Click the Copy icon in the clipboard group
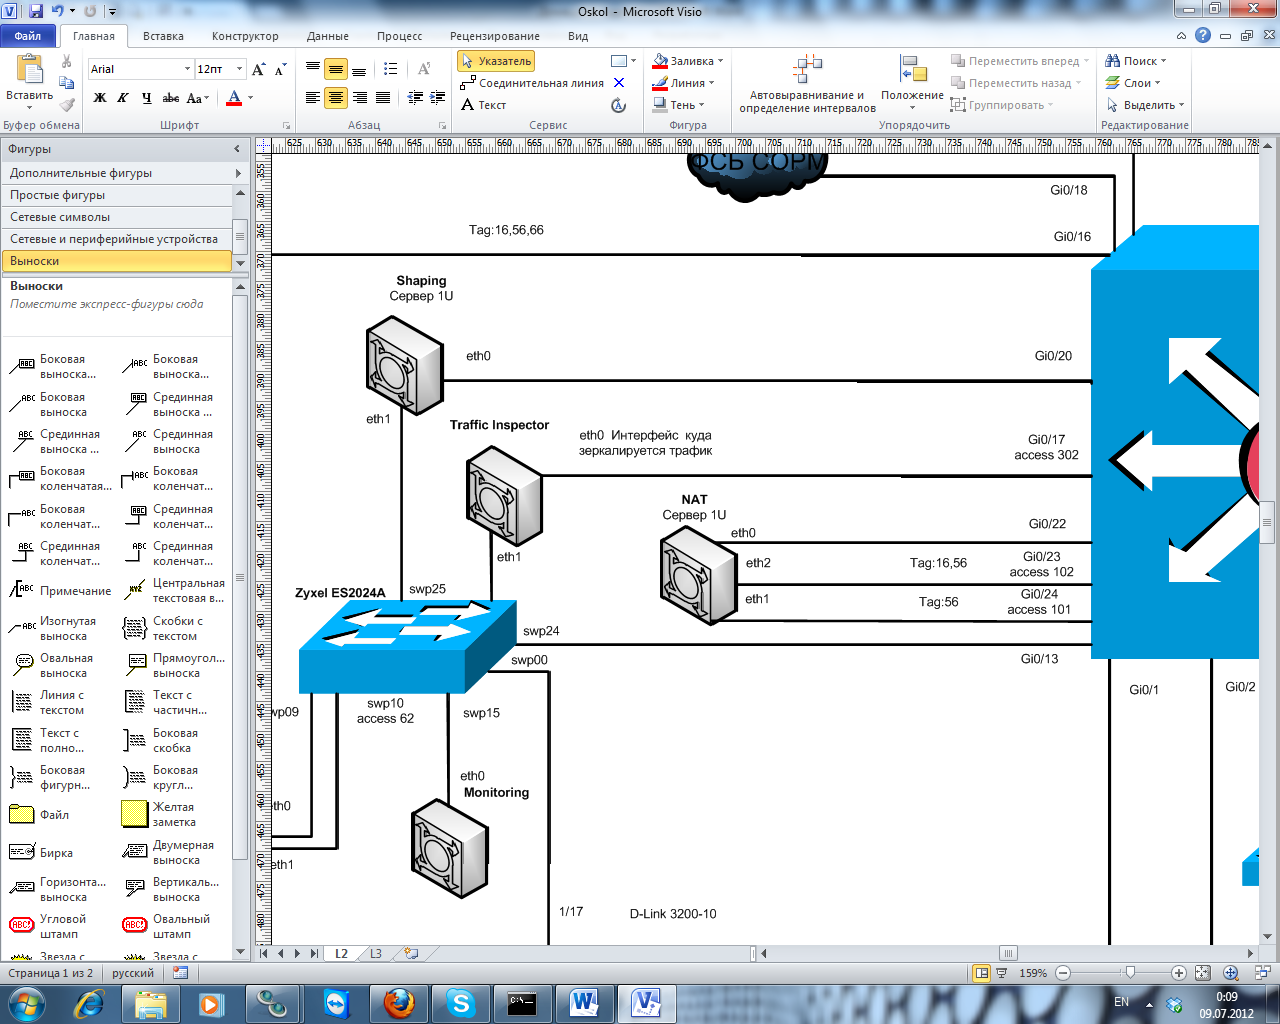 [67, 83]
